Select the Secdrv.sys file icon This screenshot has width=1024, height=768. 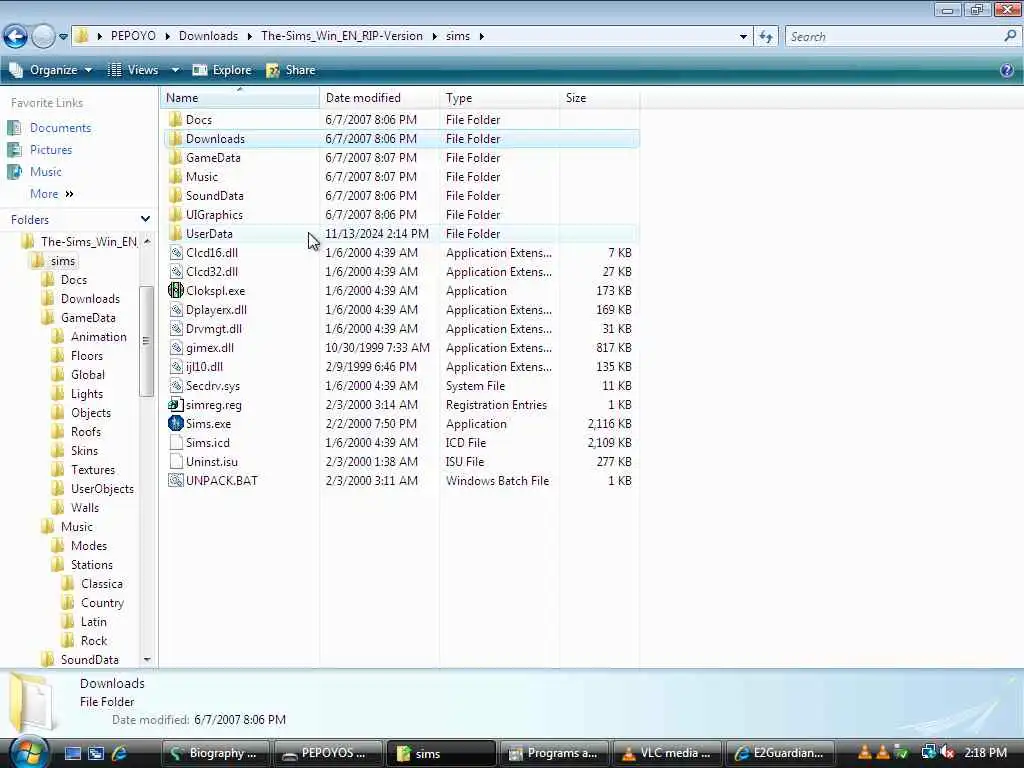click(176, 385)
